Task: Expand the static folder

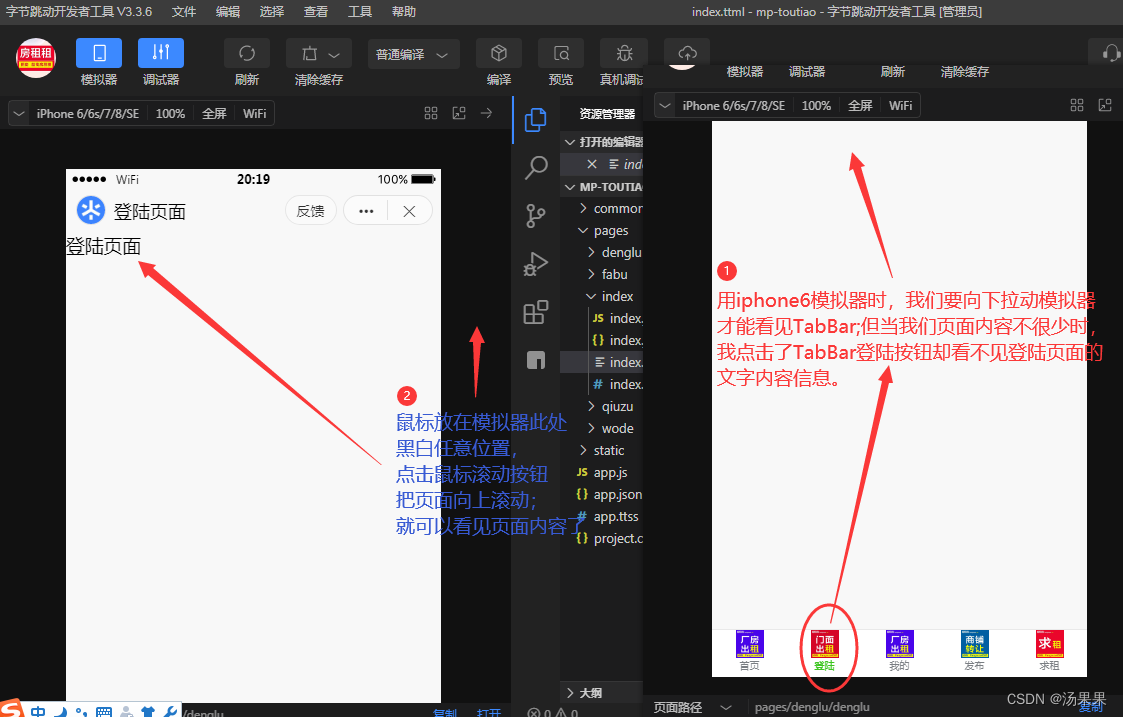Action: (601, 451)
